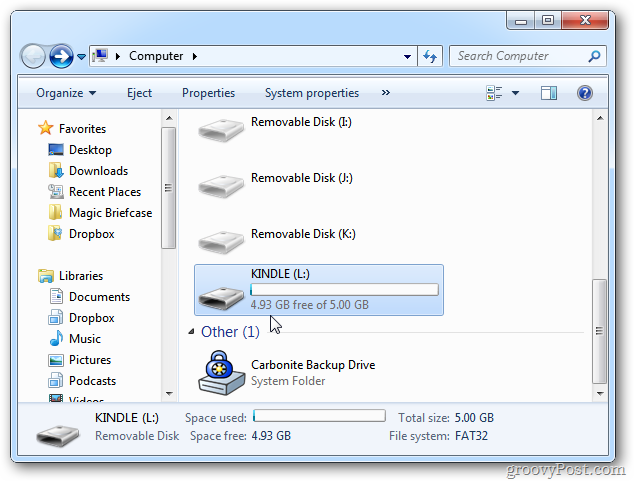Open the Organize menu
The width and height of the screenshot is (634, 481).
(x=66, y=93)
